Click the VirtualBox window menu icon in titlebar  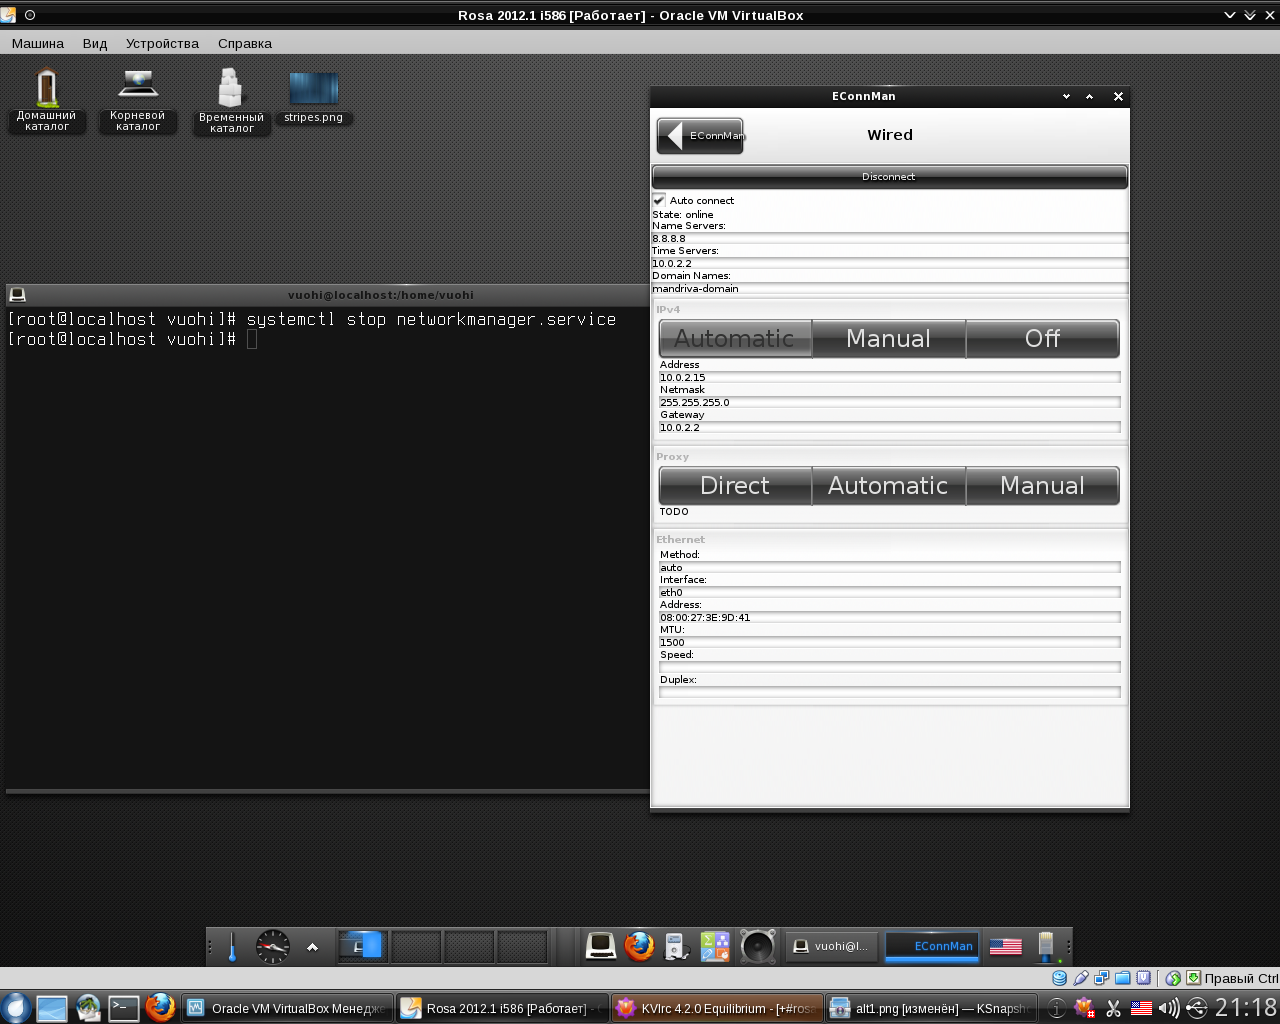pyautogui.click(x=8, y=15)
